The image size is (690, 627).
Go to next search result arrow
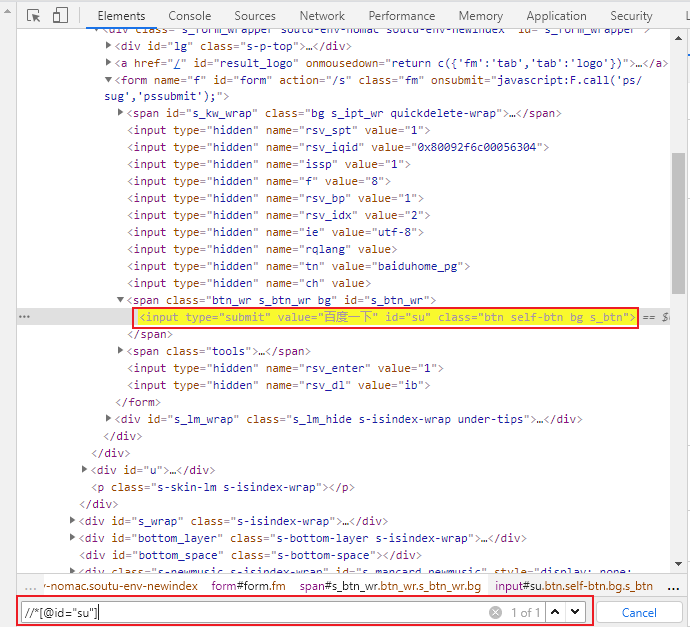(575, 612)
